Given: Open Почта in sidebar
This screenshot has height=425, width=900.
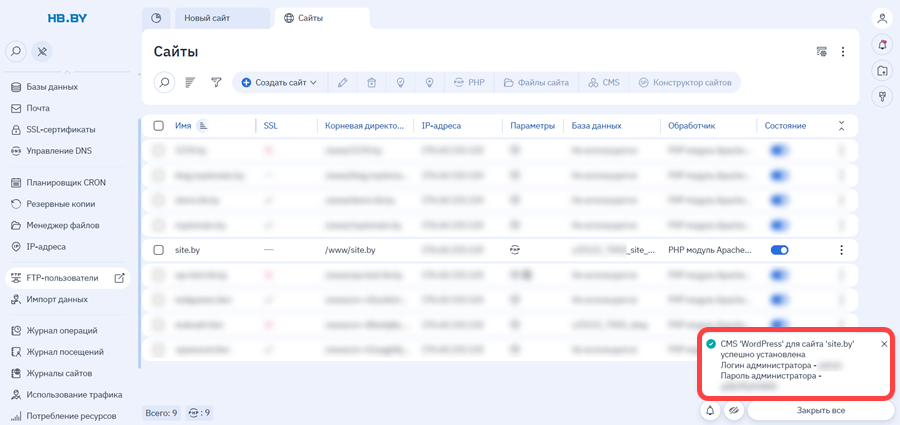Looking at the screenshot, I should [68, 108].
